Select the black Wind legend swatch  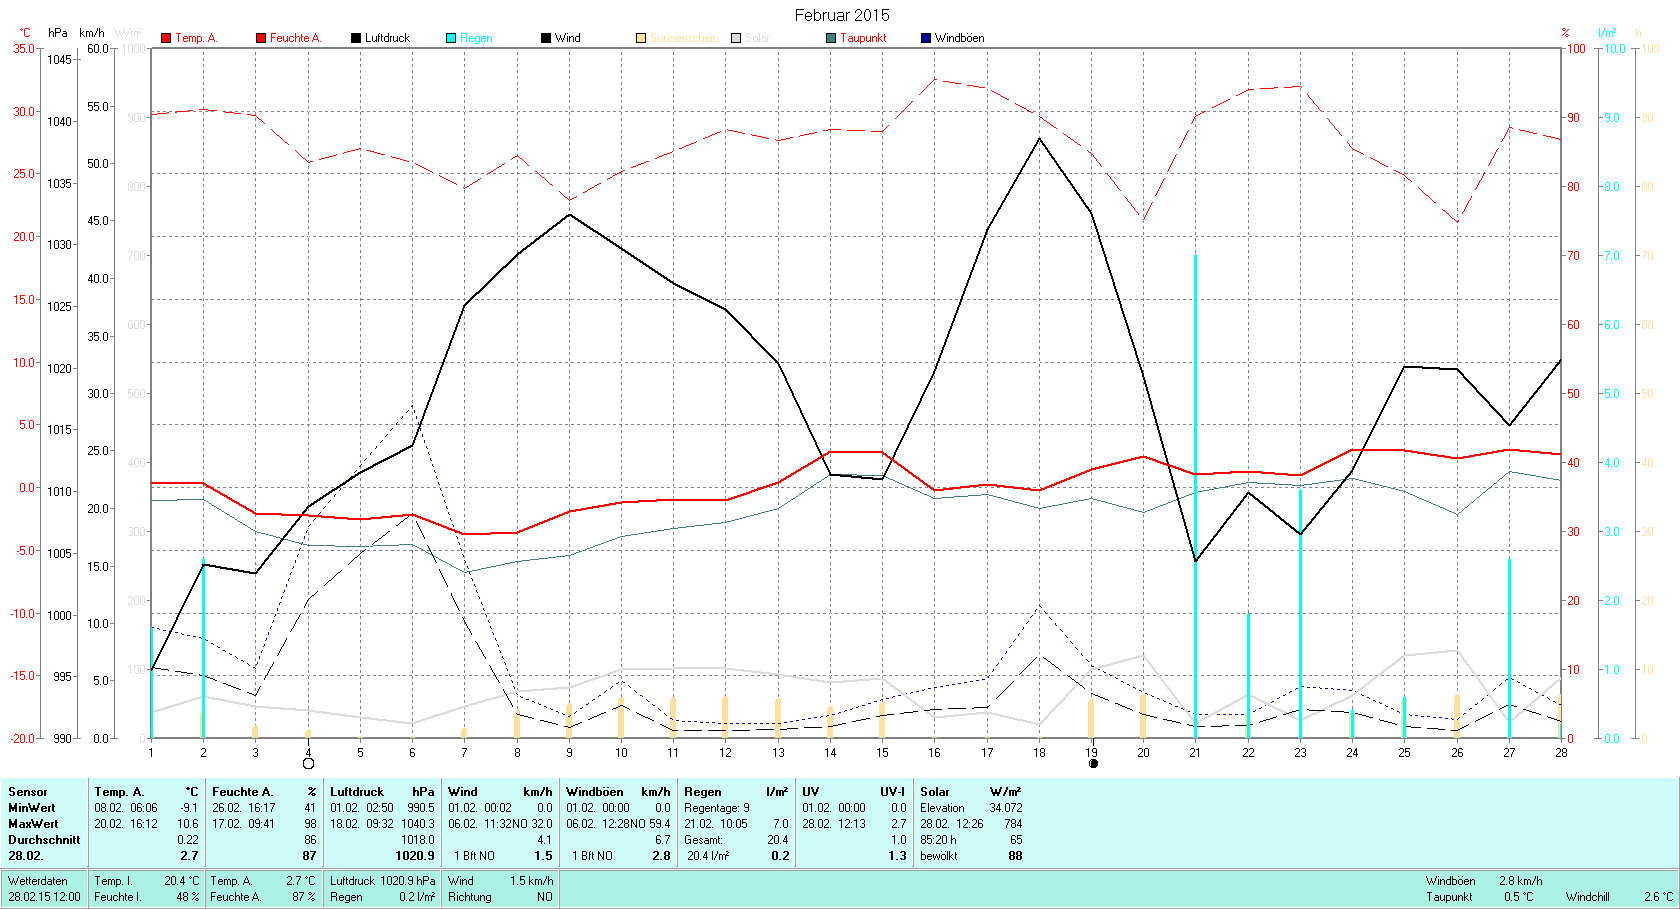click(x=546, y=38)
